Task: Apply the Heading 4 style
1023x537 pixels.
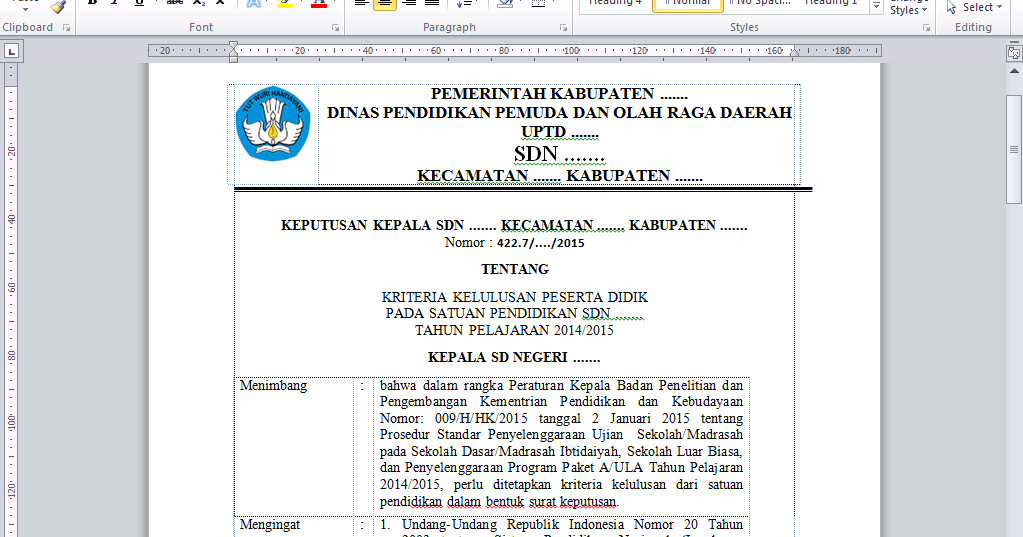Action: point(615,3)
